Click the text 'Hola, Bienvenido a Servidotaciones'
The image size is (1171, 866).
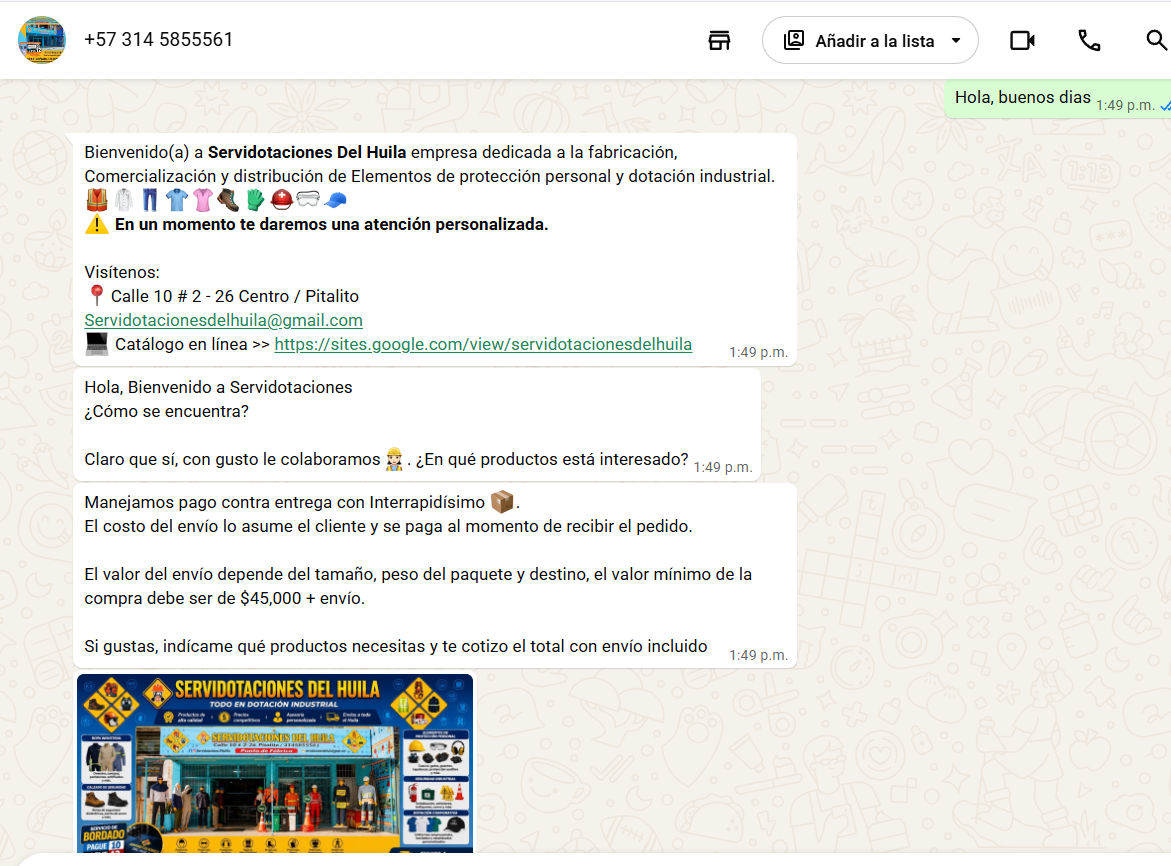pyautogui.click(x=218, y=387)
